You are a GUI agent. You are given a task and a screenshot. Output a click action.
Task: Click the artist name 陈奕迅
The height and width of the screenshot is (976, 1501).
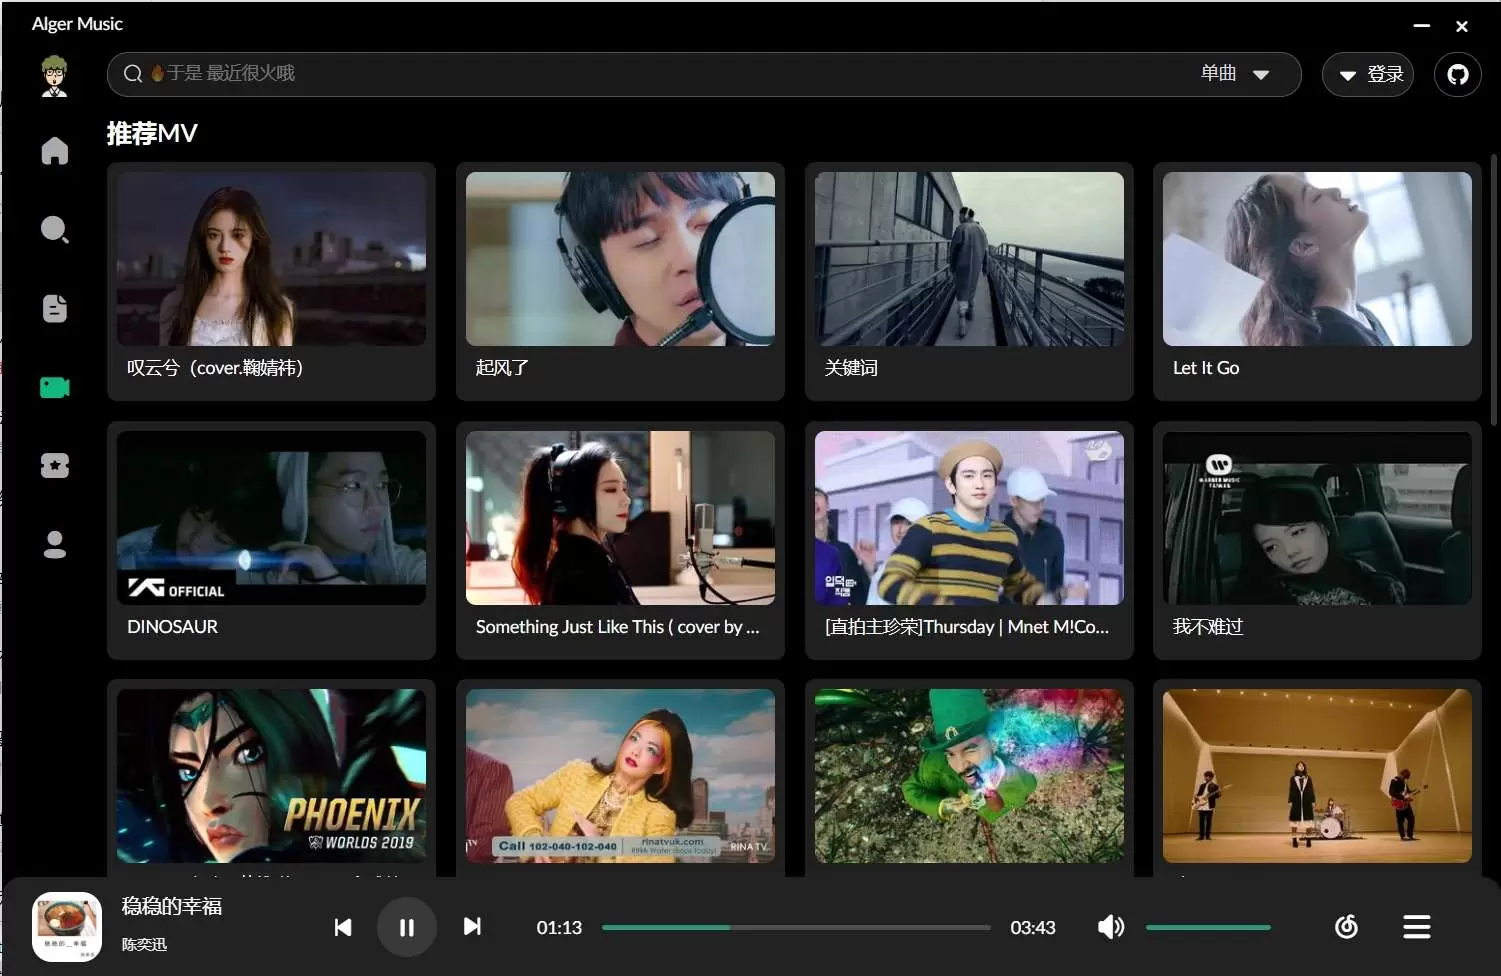click(144, 944)
